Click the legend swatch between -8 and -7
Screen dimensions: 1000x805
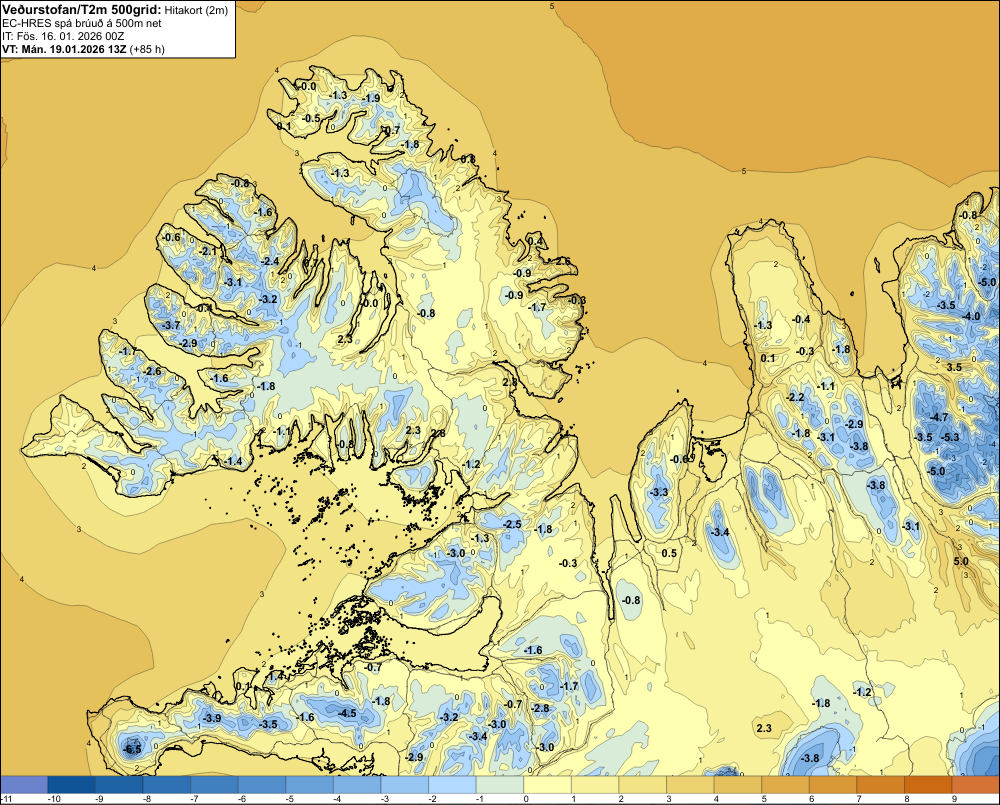point(166,785)
